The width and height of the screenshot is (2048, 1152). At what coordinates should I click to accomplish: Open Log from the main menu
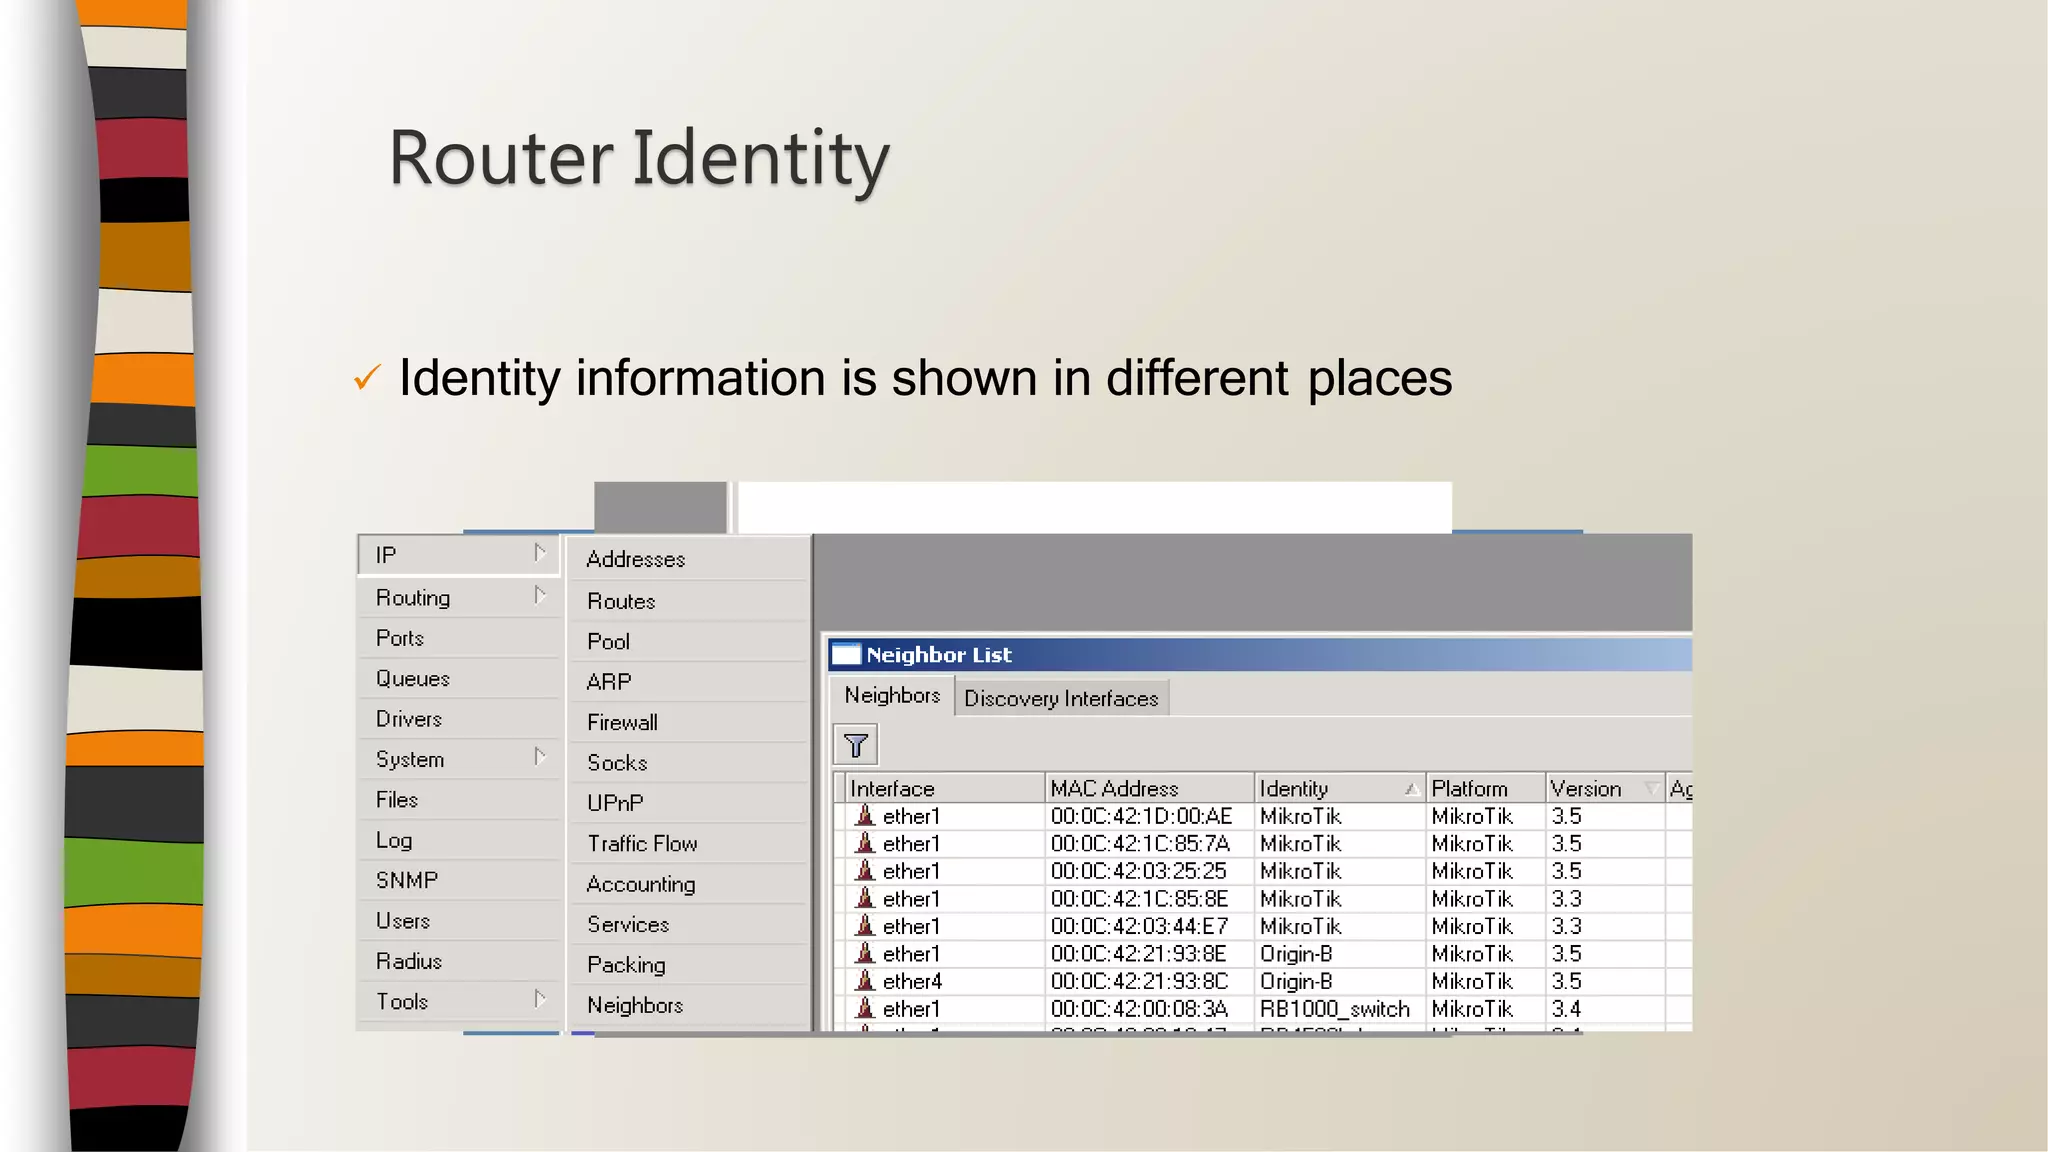point(459,840)
